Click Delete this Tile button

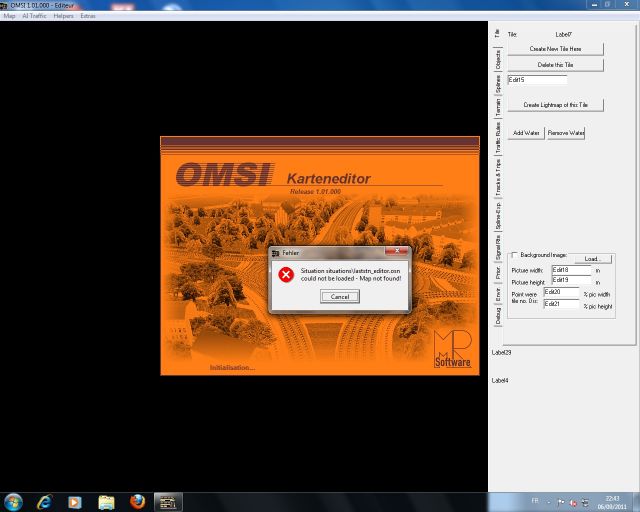click(555, 65)
